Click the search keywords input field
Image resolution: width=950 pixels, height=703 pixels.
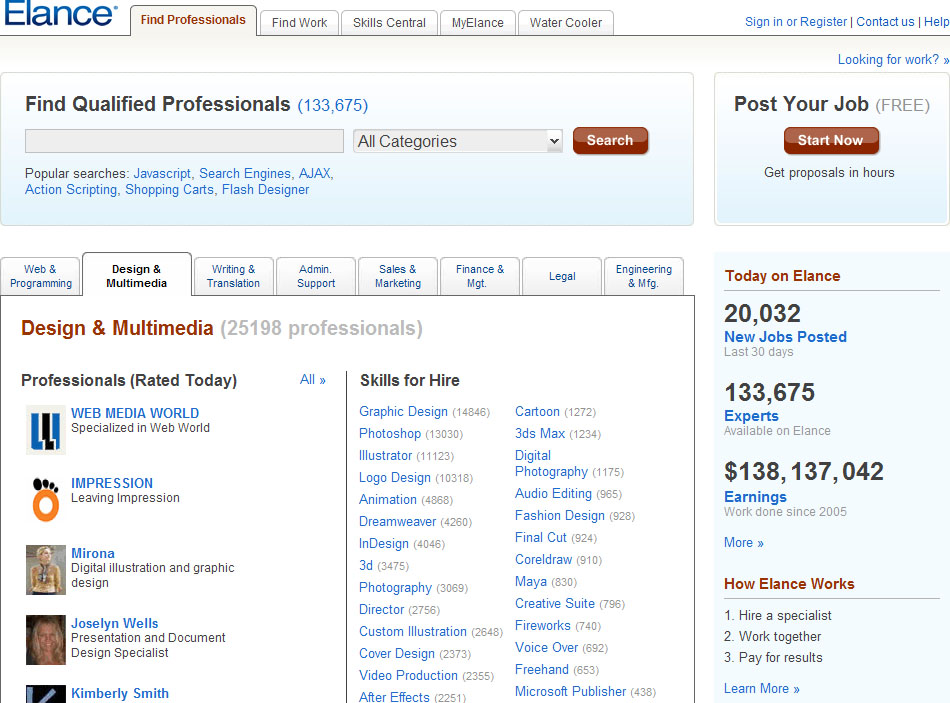[184, 141]
